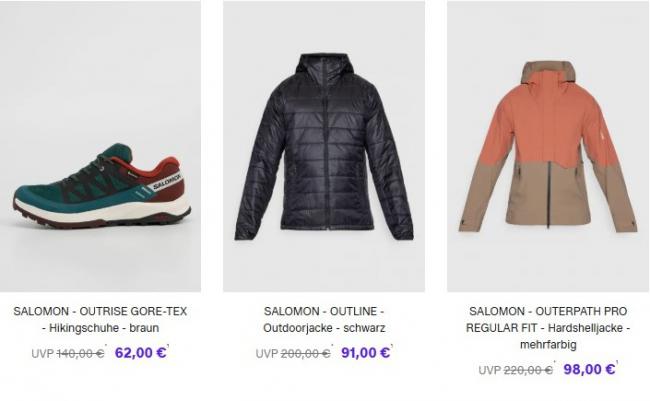Click the struck-through UVP 200,00 € price
The width and height of the screenshot is (650, 401).
point(293,353)
